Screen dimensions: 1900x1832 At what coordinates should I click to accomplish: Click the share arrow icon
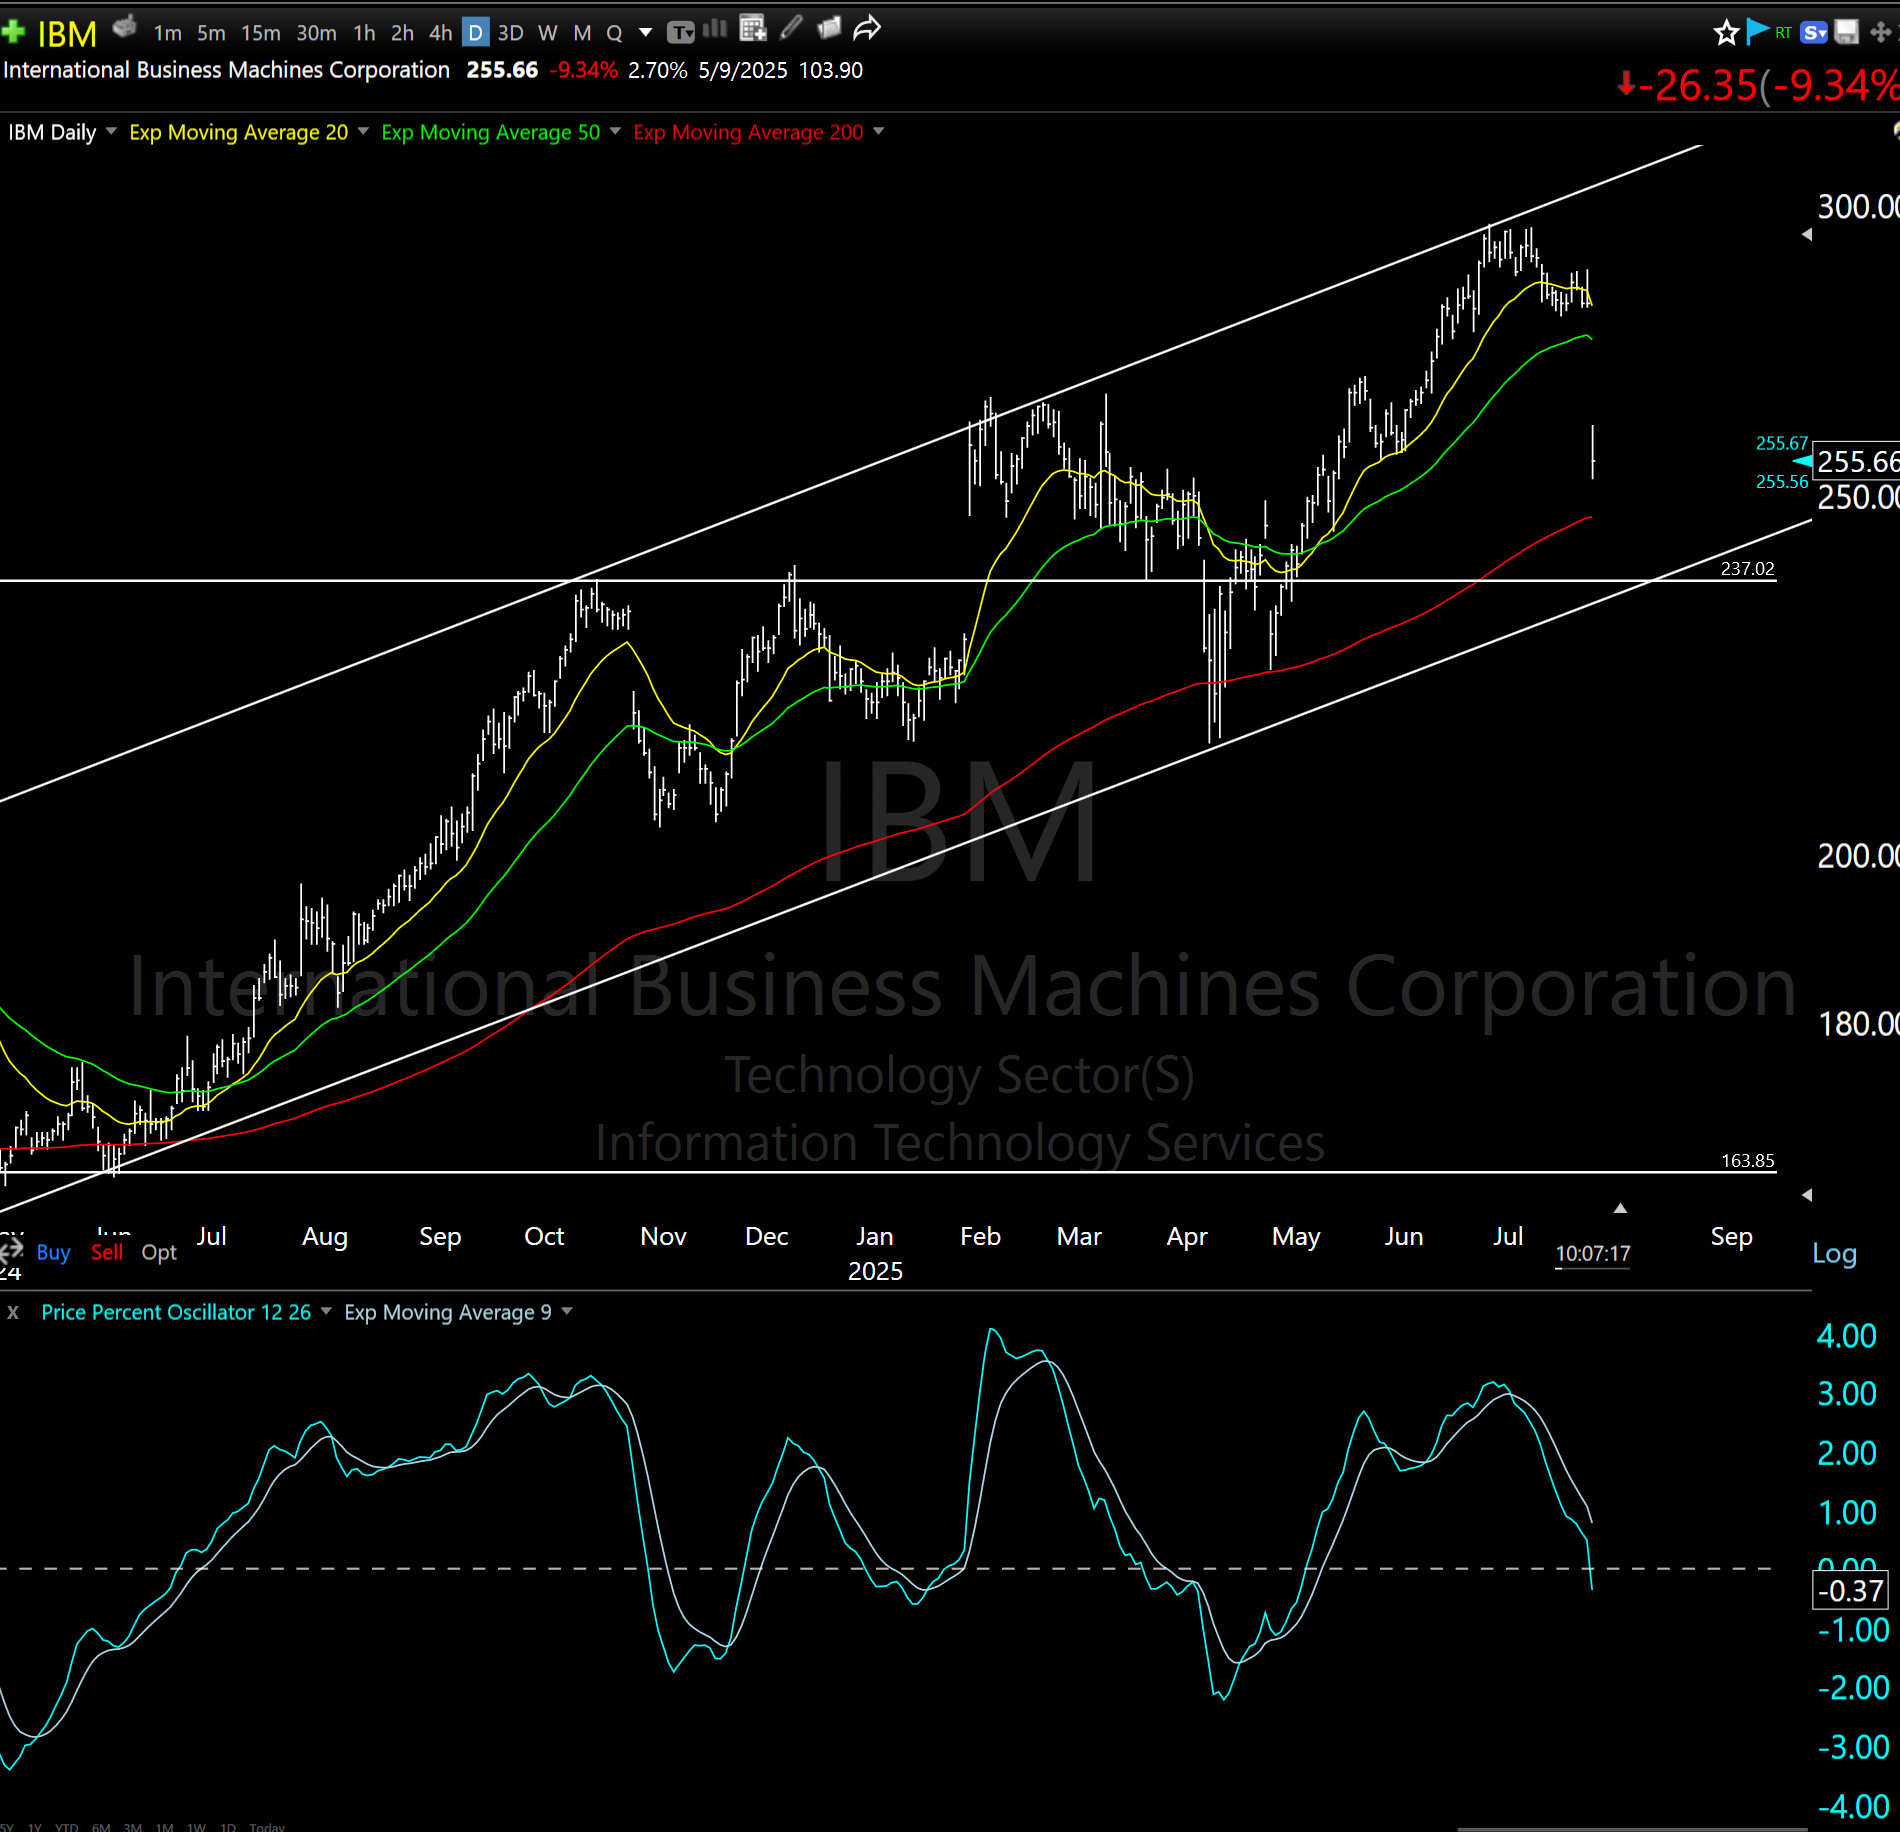coord(867,28)
